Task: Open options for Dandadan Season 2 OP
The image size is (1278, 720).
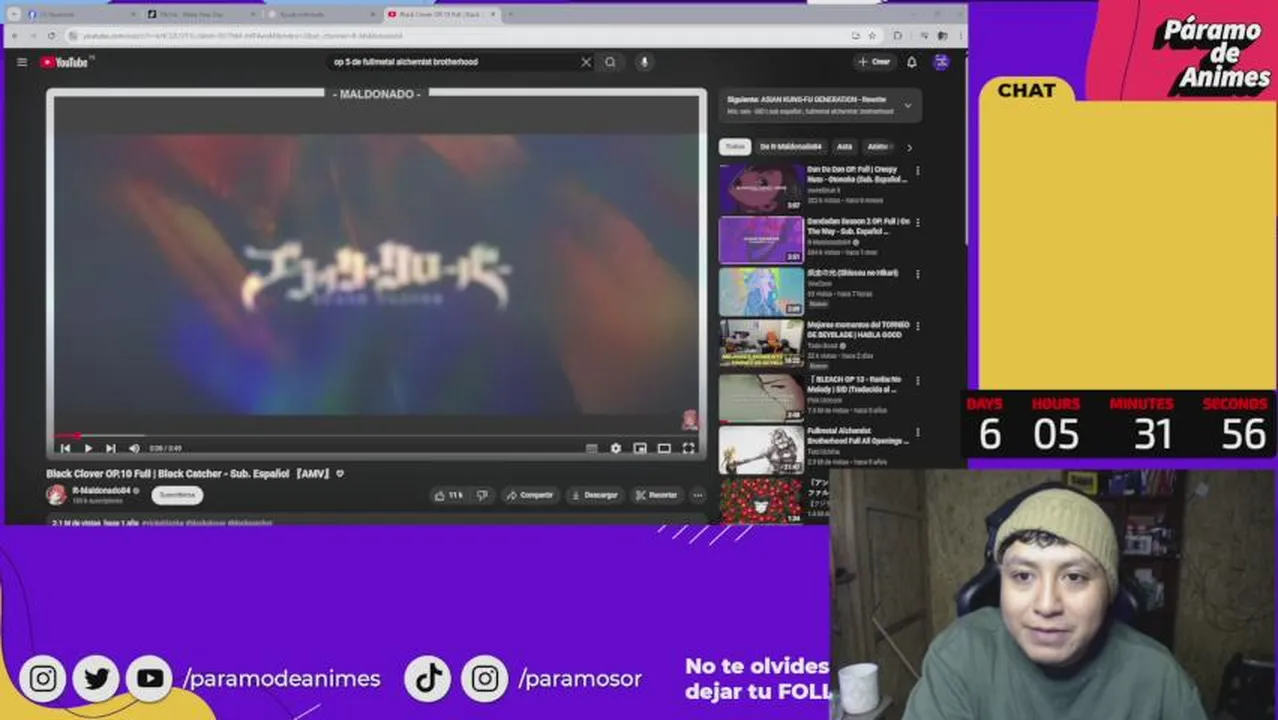Action: (x=917, y=223)
